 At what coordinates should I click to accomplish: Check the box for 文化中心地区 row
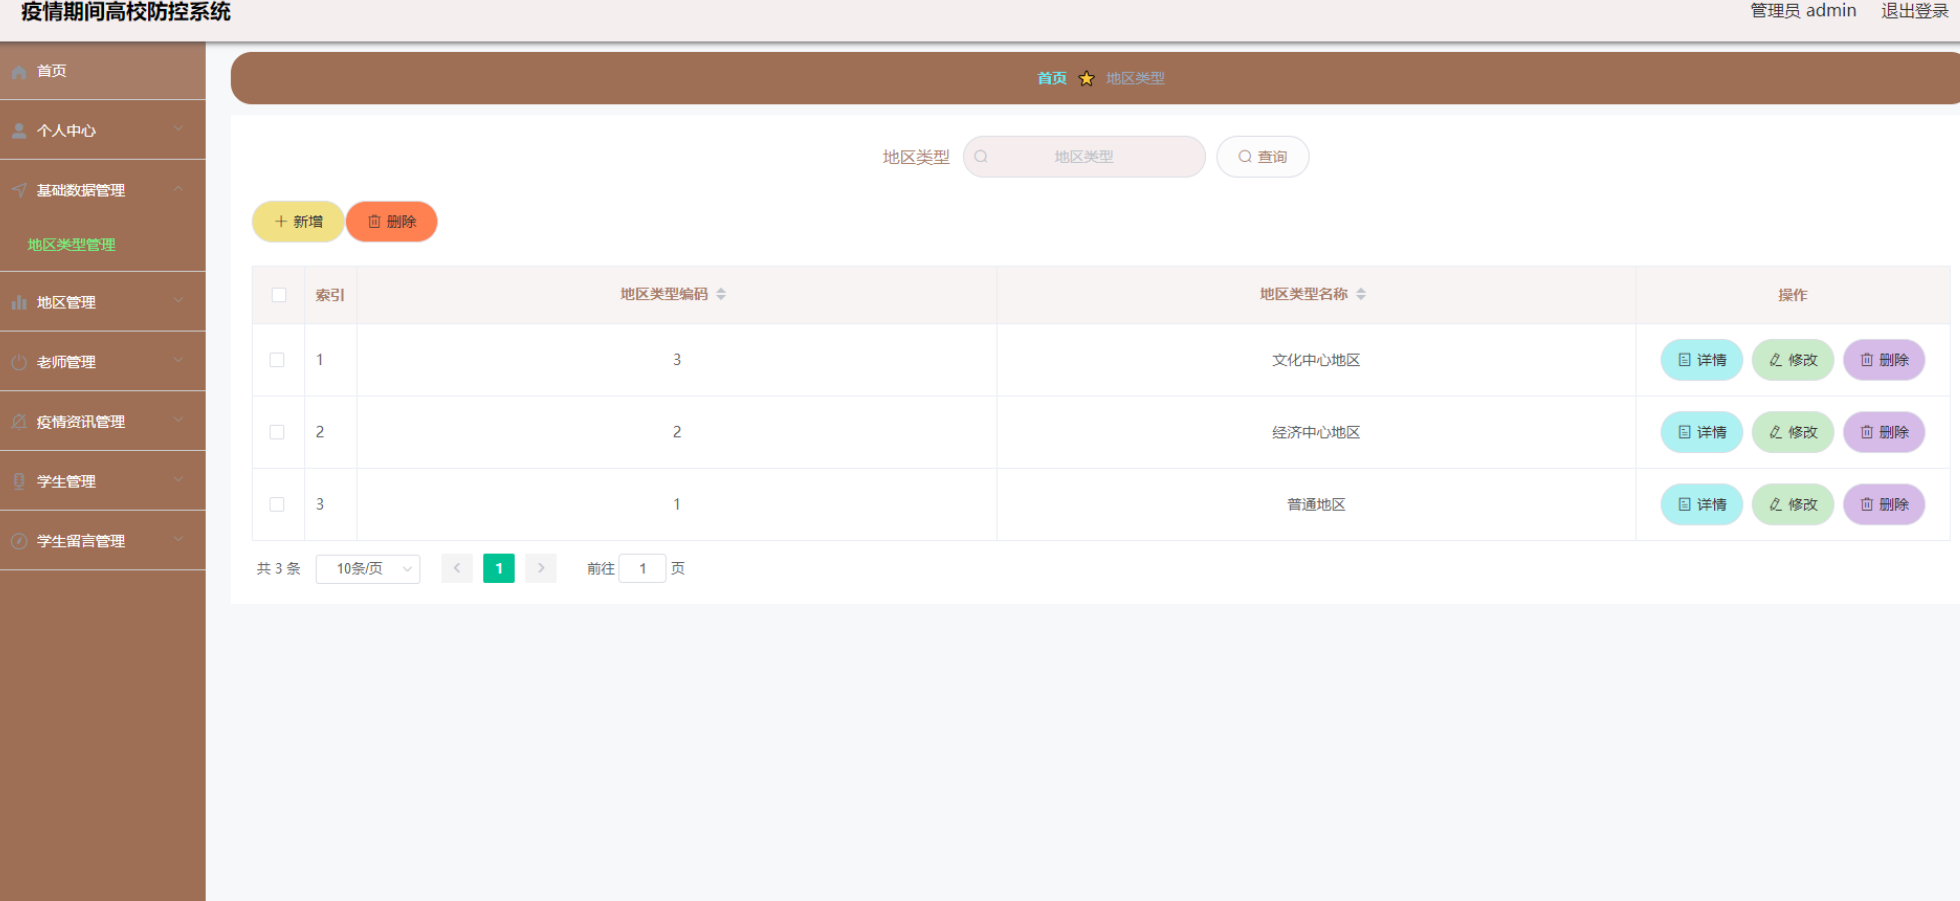point(277,360)
